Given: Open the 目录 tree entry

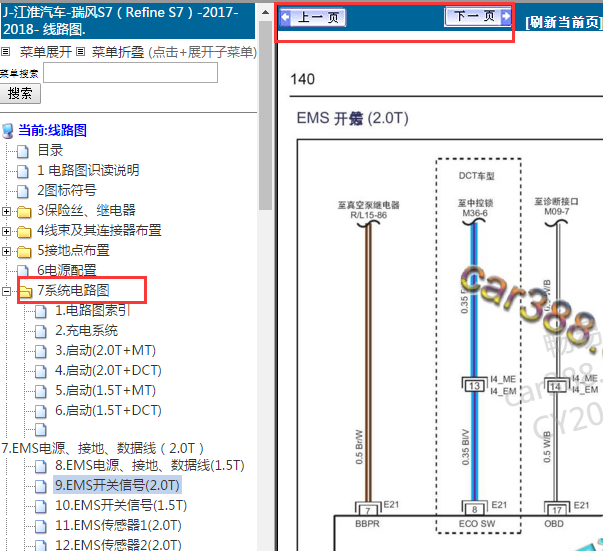Looking at the screenshot, I should click(50, 150).
